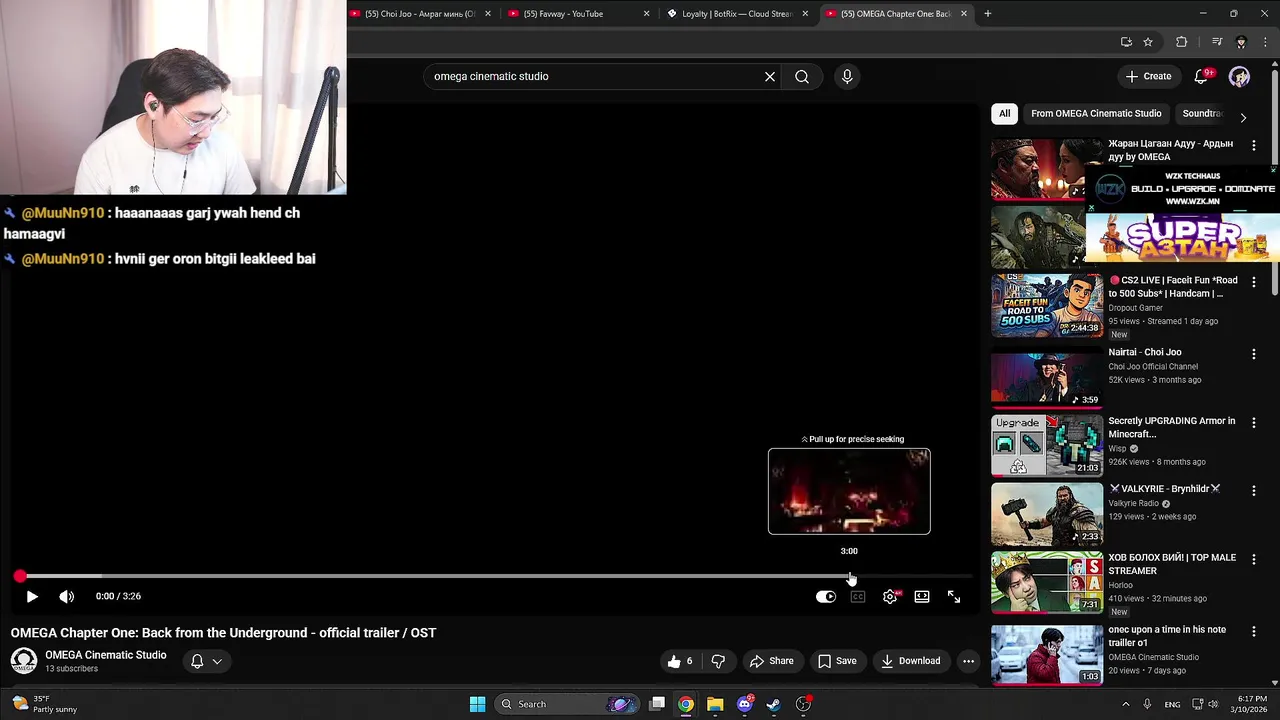Run search with magnifier button

point(802,76)
